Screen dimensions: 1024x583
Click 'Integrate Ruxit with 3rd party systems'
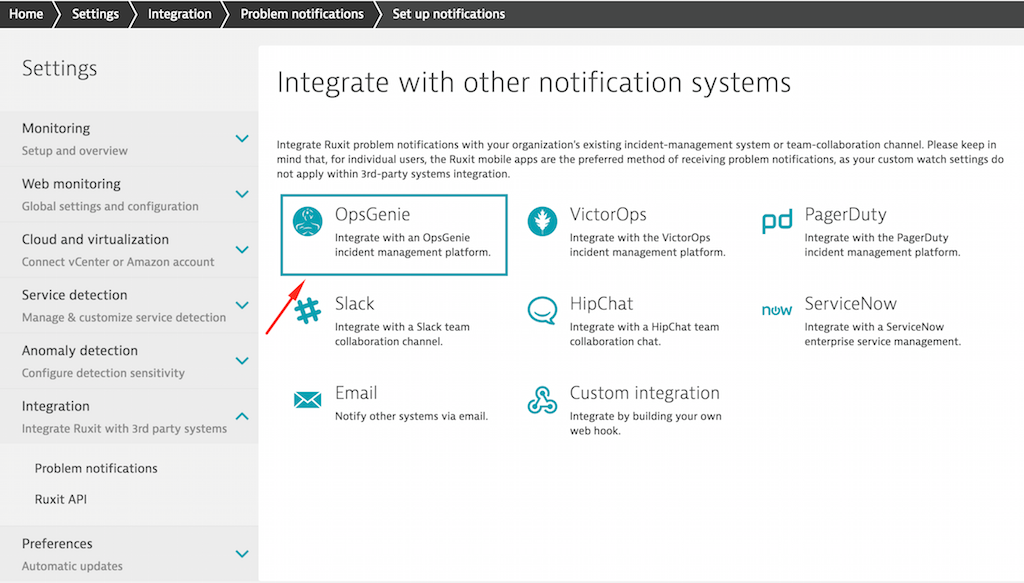(124, 429)
